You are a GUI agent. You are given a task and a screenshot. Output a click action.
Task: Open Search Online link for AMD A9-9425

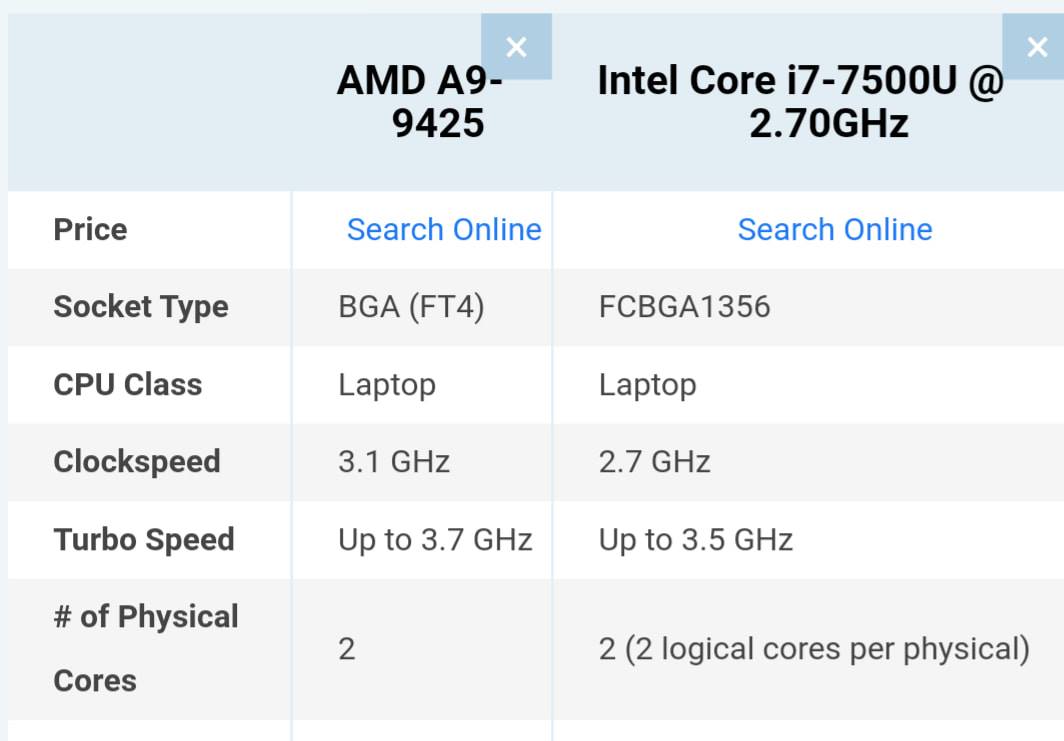[444, 229]
